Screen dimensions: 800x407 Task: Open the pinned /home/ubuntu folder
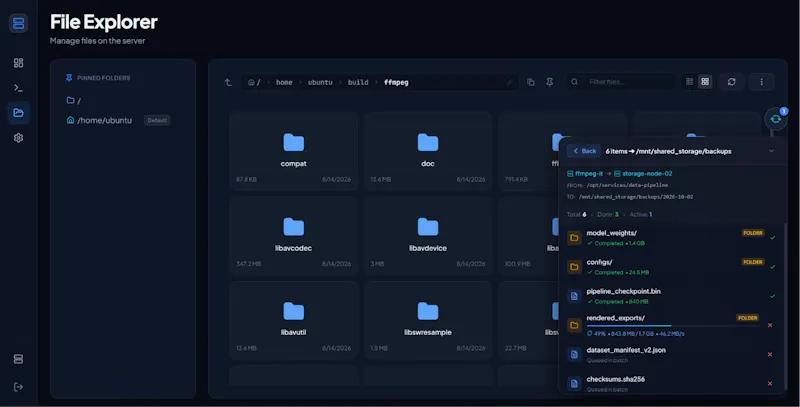99,120
